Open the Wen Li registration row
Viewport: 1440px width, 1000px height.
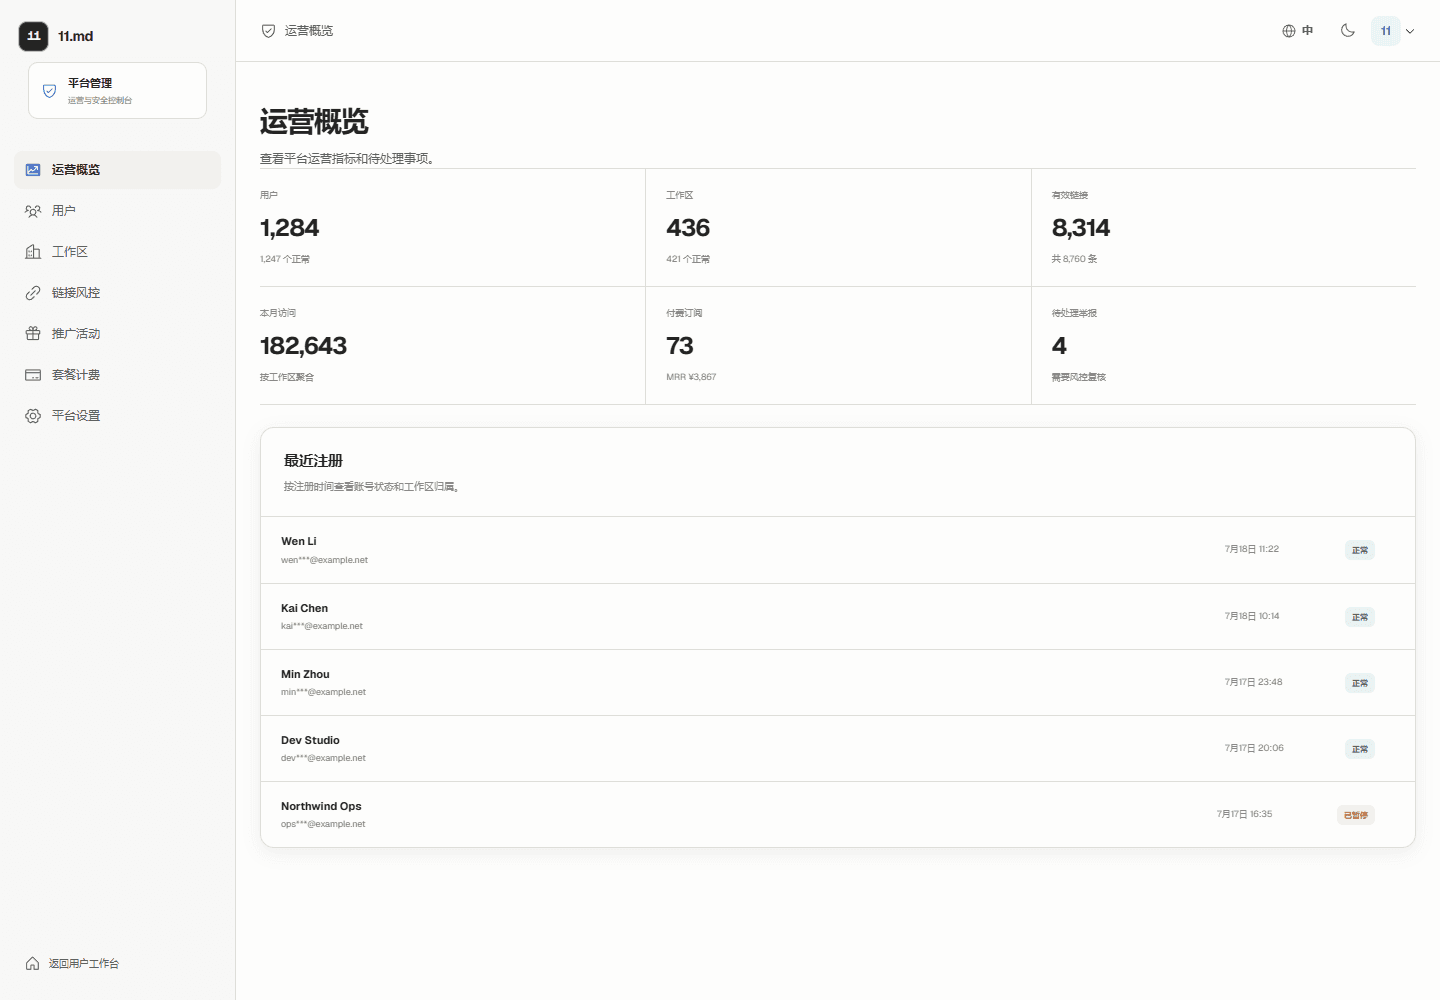(x=838, y=550)
